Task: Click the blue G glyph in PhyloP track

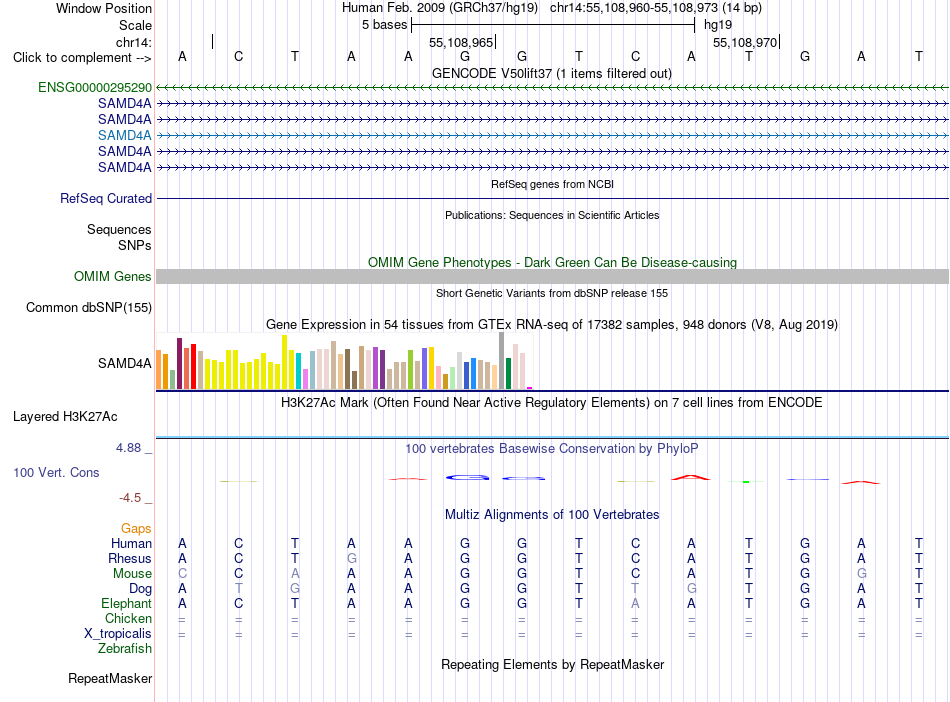Action: (x=467, y=478)
